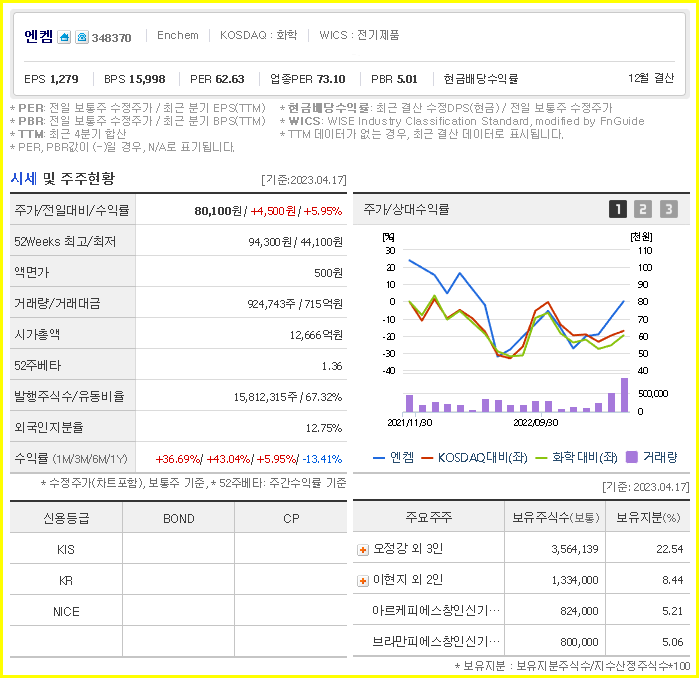This screenshot has width=699, height=678.
Task: Click the purple 거래량 legend square
Action: [632, 457]
